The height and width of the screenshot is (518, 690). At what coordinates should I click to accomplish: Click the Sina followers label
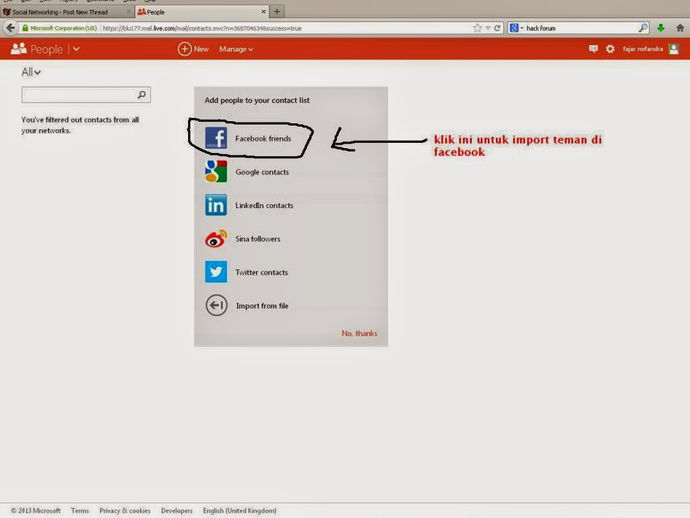(x=258, y=239)
